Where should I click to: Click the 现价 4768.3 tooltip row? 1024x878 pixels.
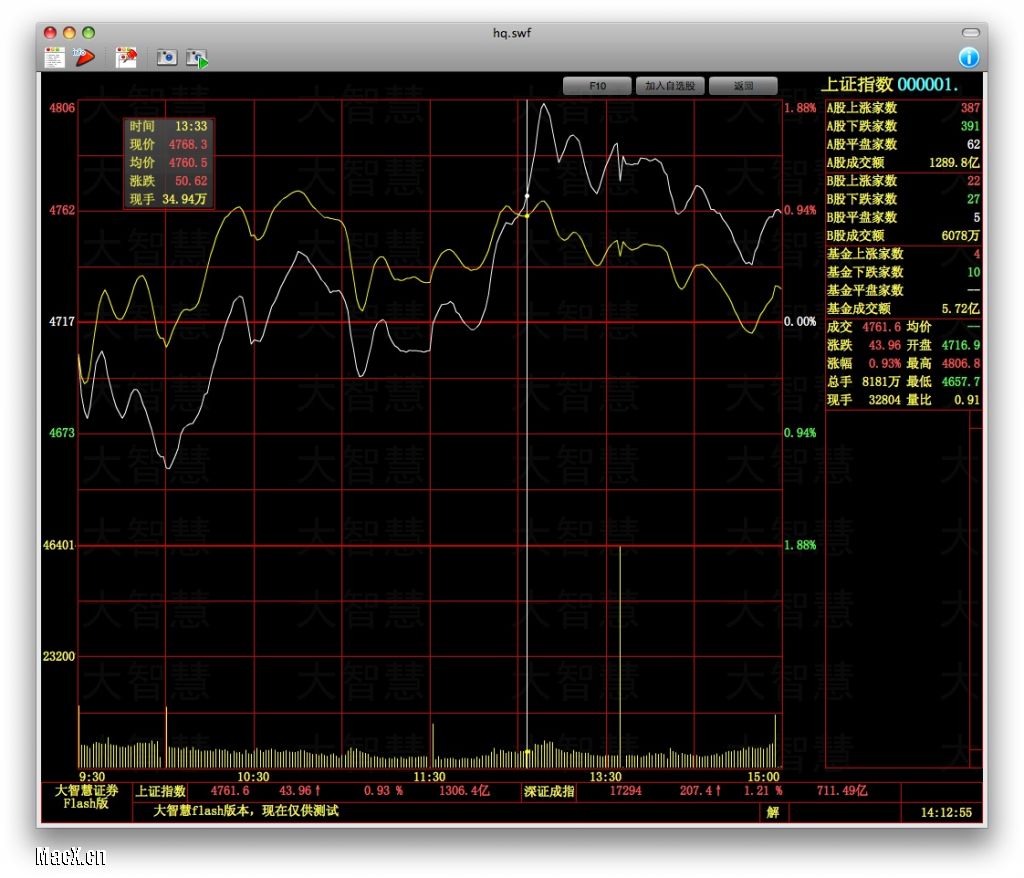(168, 145)
